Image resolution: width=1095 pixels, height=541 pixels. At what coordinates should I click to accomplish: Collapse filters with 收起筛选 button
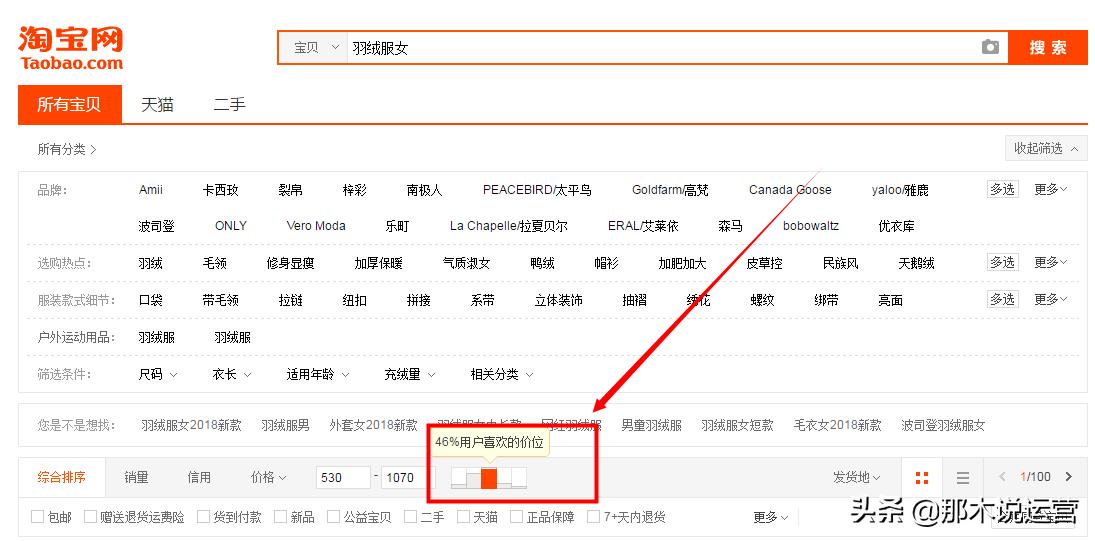pyautogui.click(x=1045, y=148)
